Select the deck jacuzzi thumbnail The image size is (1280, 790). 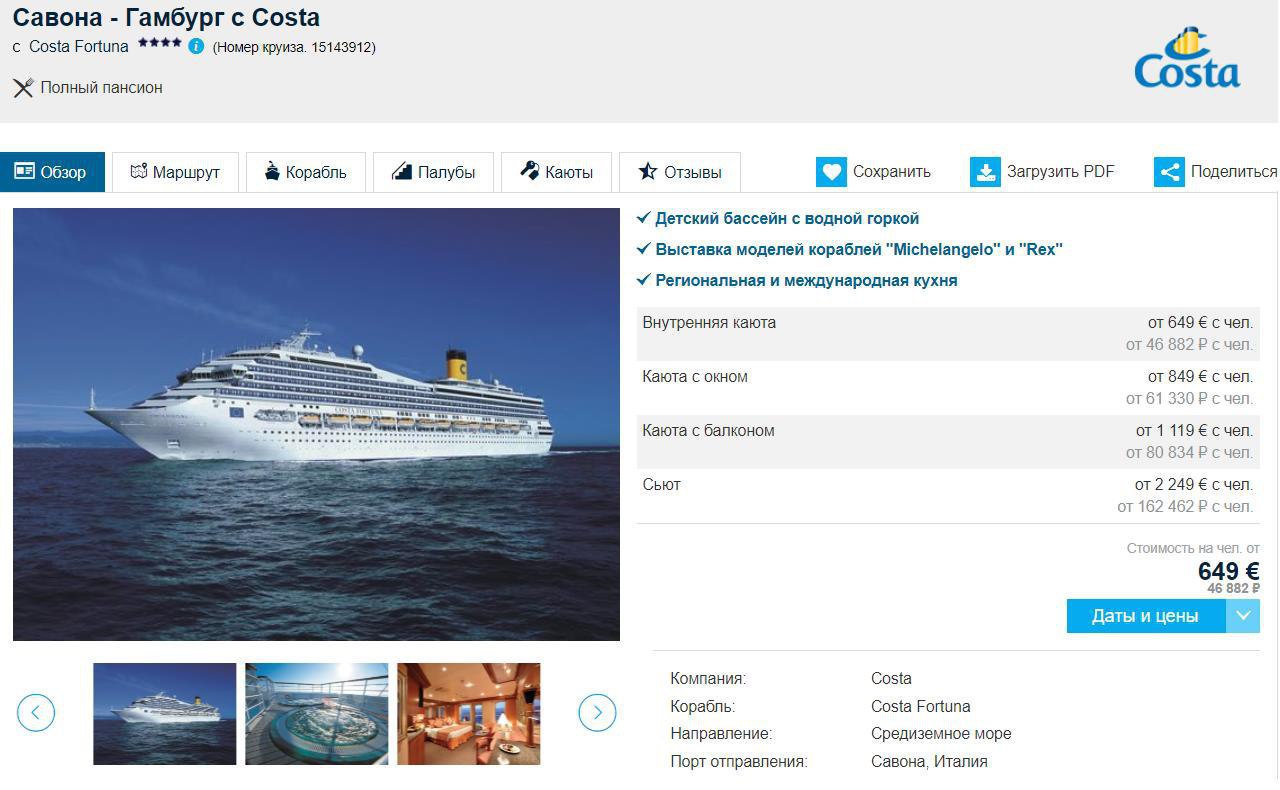pos(317,714)
